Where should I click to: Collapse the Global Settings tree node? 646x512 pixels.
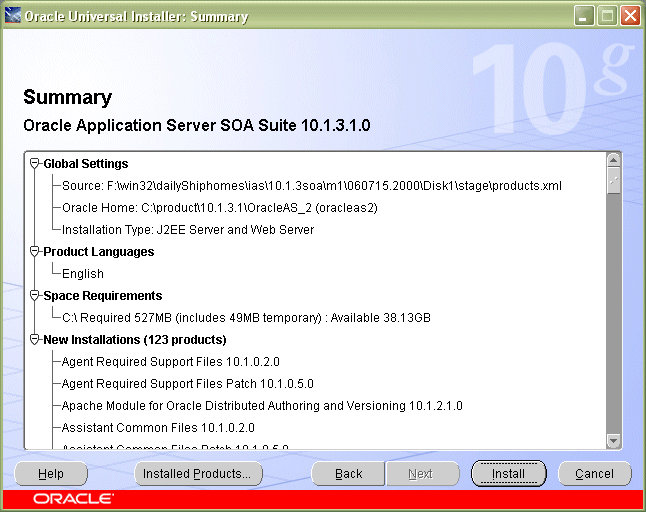click(35, 164)
